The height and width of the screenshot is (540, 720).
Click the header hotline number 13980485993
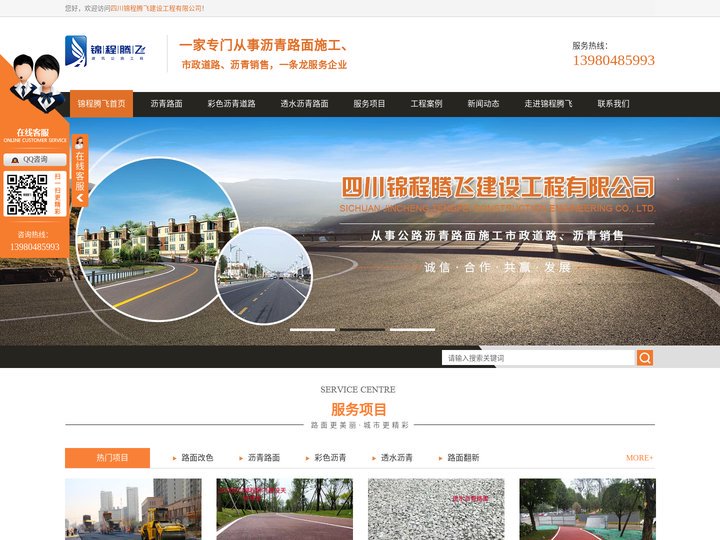613,60
